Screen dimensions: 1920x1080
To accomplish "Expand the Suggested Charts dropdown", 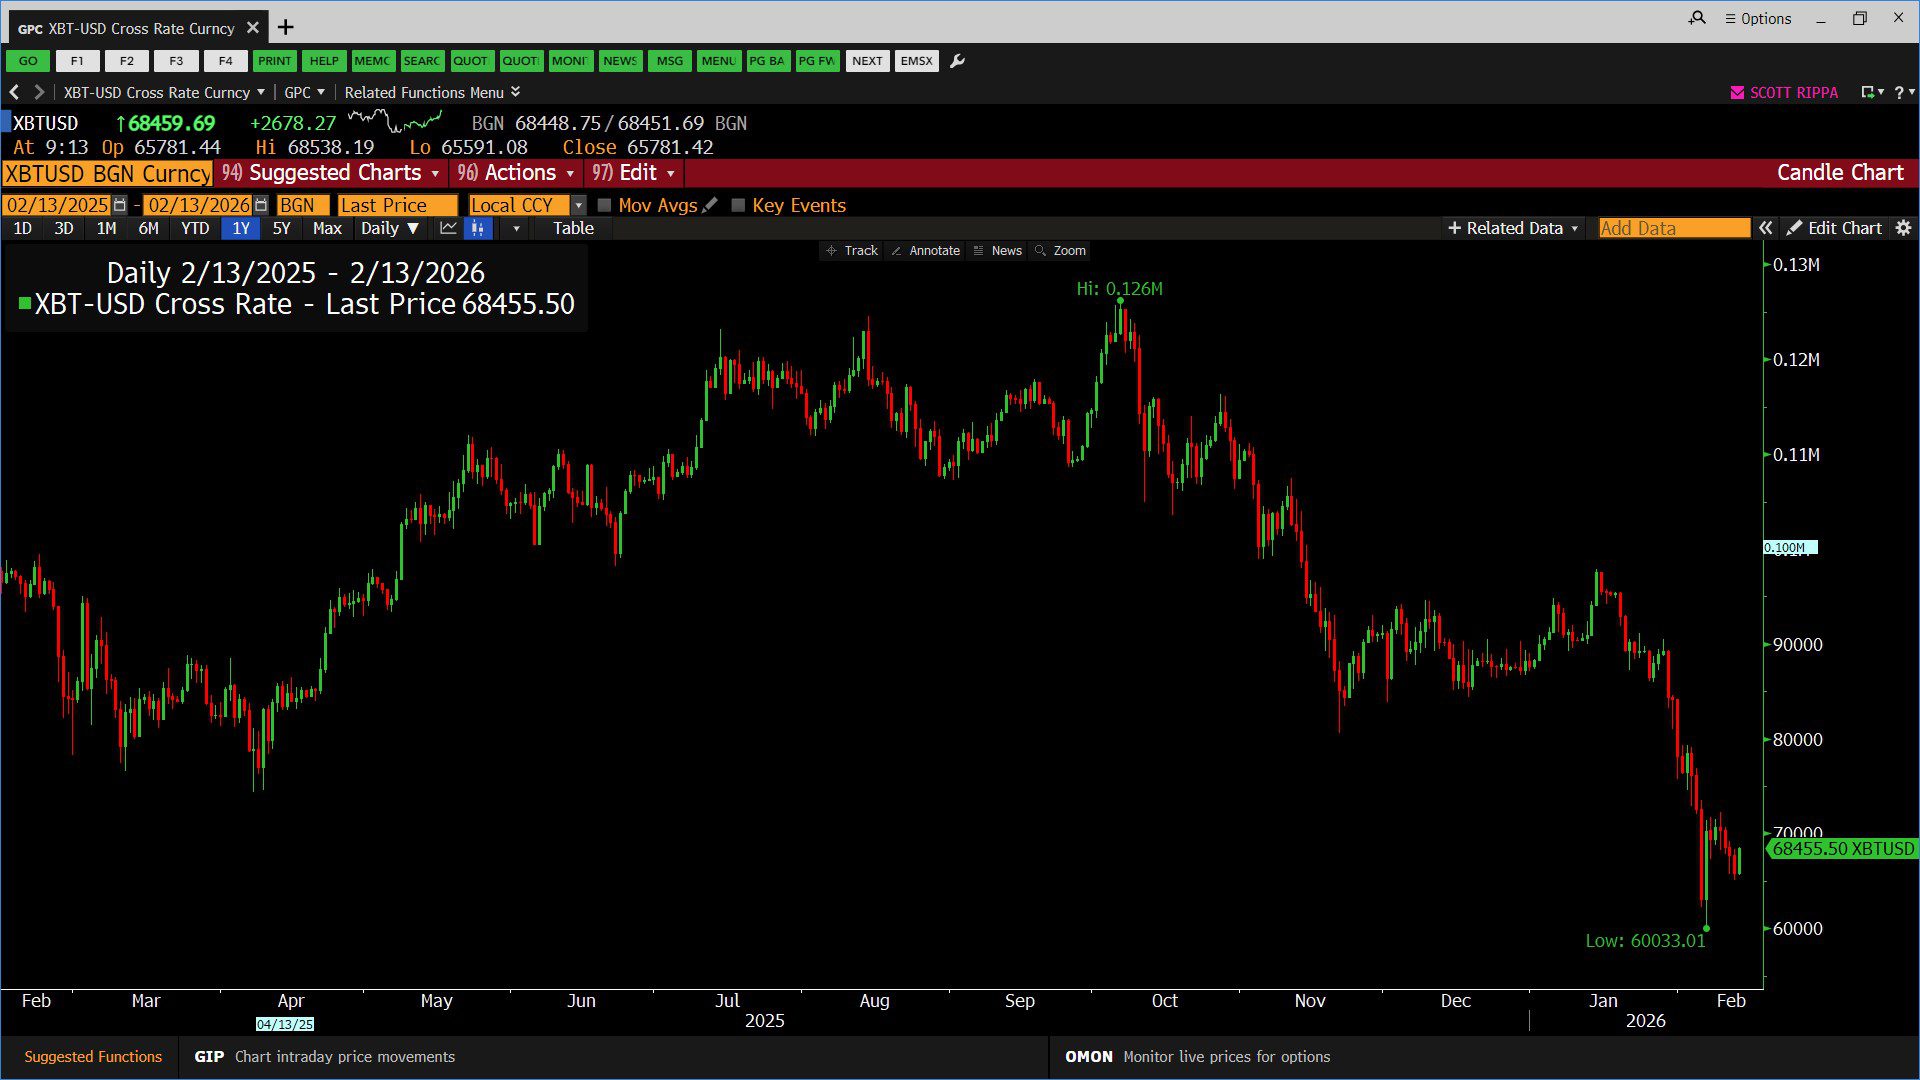I will pos(330,173).
